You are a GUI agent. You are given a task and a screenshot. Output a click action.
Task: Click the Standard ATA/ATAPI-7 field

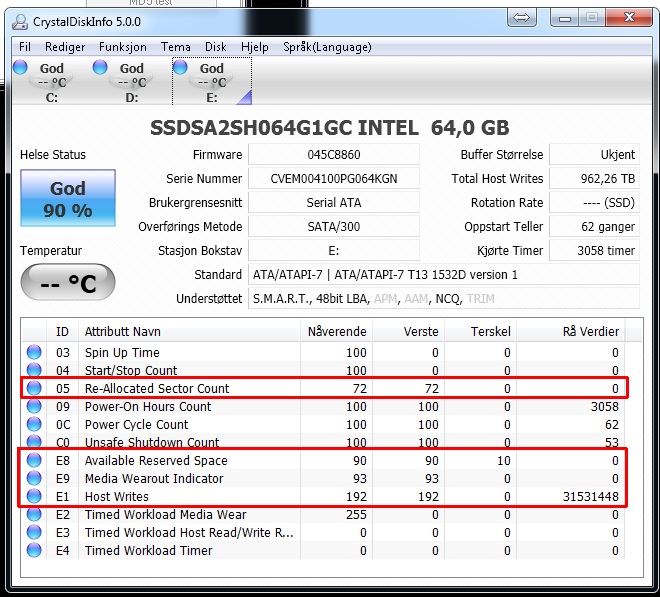(x=444, y=275)
